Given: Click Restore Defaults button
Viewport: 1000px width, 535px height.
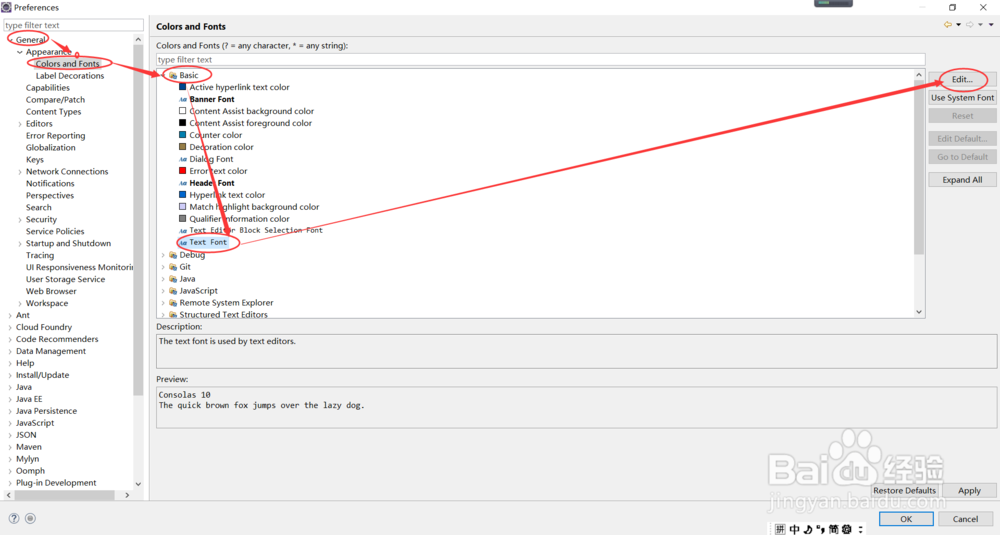Looking at the screenshot, I should 904,490.
